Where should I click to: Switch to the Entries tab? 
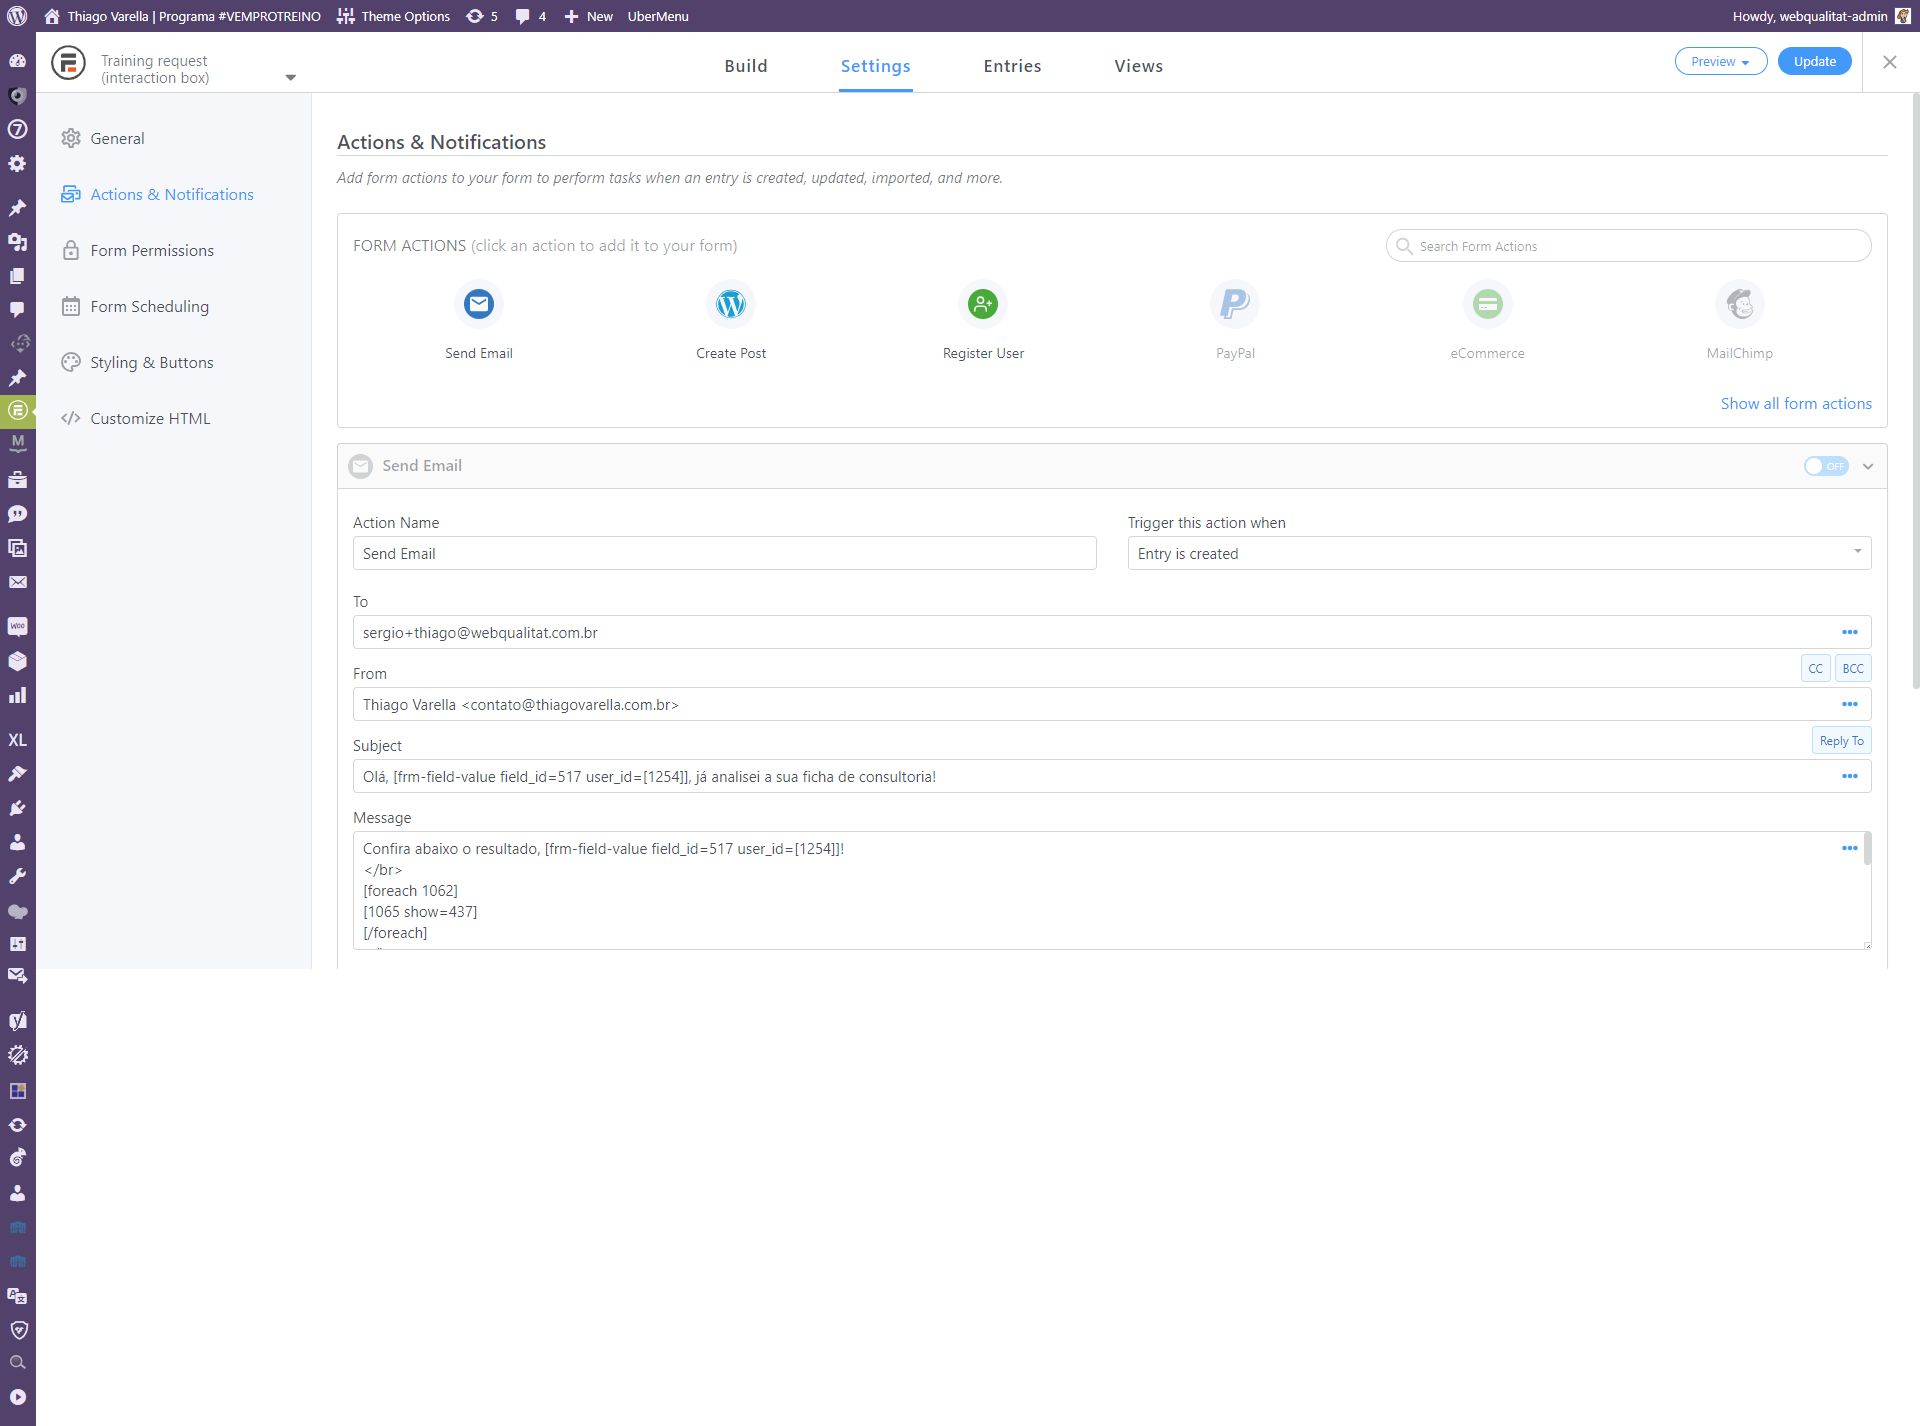click(x=1012, y=66)
